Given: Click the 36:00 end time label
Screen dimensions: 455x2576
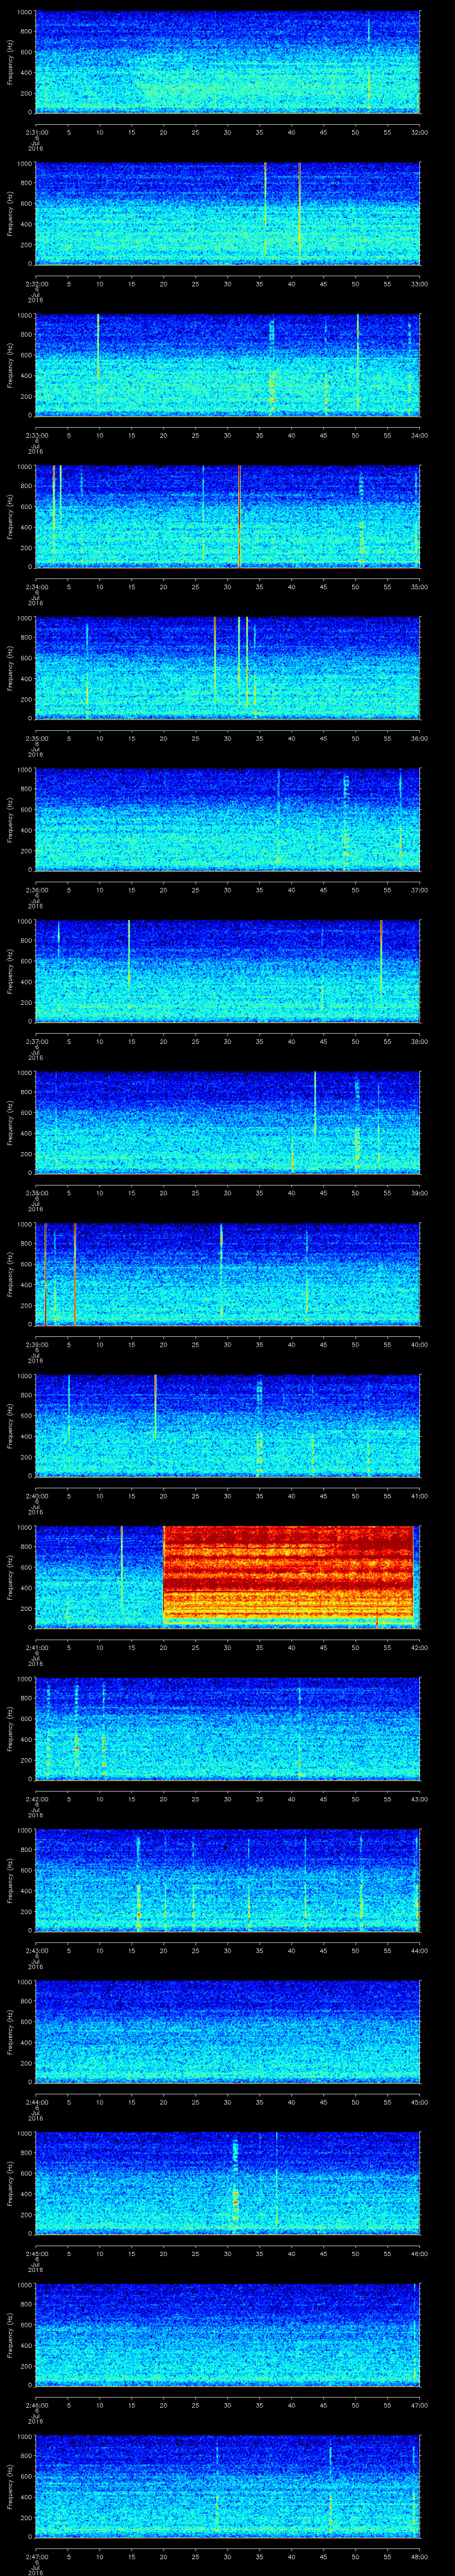Looking at the screenshot, I should point(419,738).
